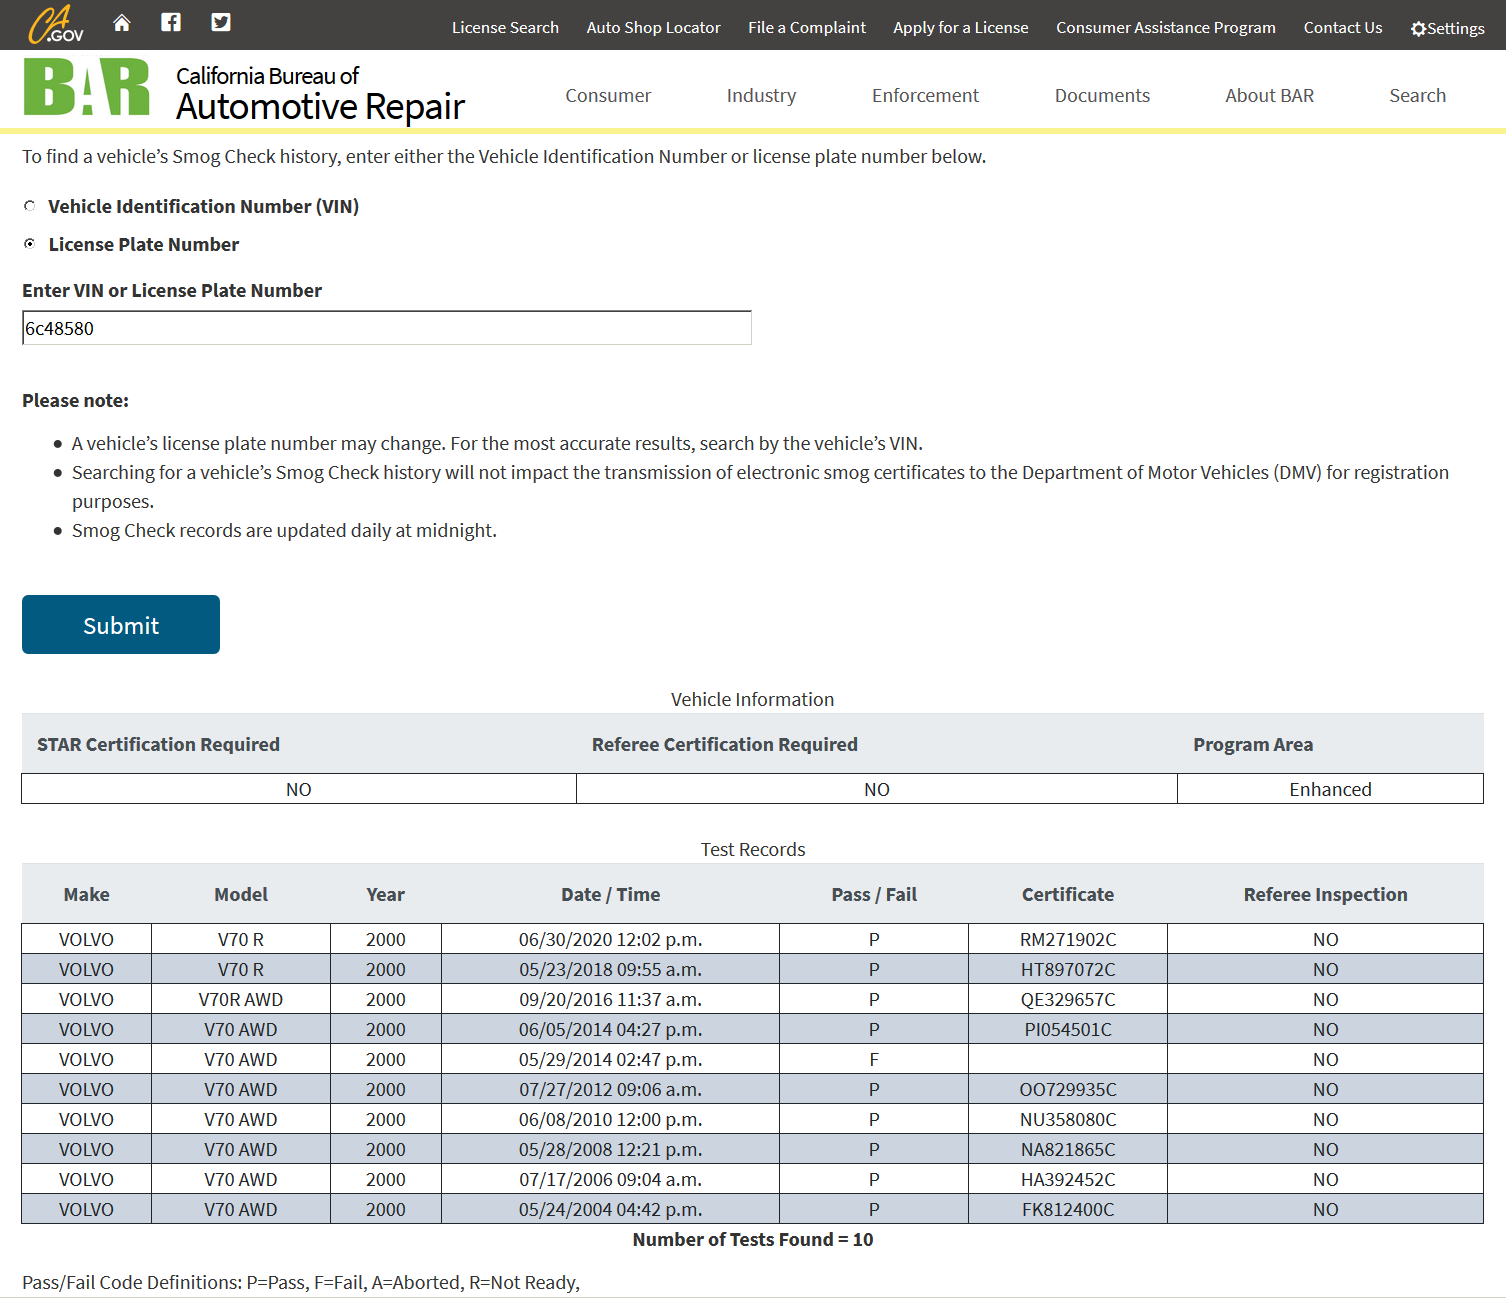
Task: Click the VIN or License Plate input field
Action: [x=386, y=328]
